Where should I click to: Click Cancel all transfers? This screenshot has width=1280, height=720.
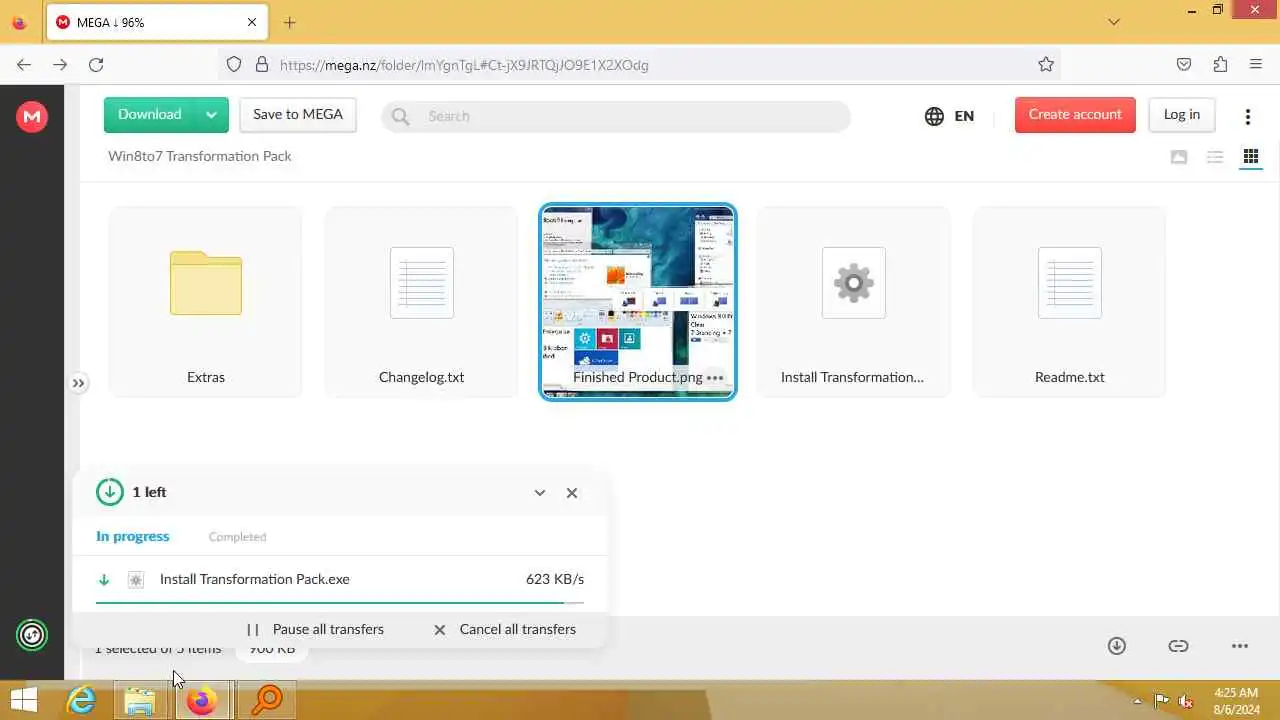coord(505,629)
